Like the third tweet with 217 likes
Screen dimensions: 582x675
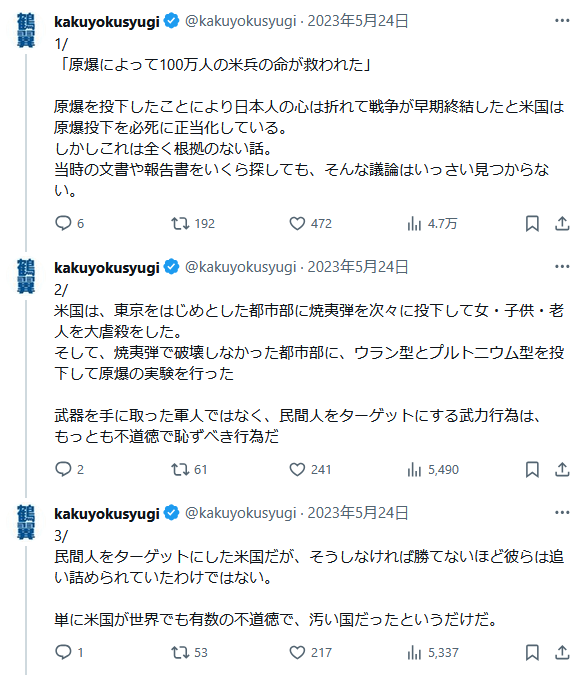[x=310, y=652]
